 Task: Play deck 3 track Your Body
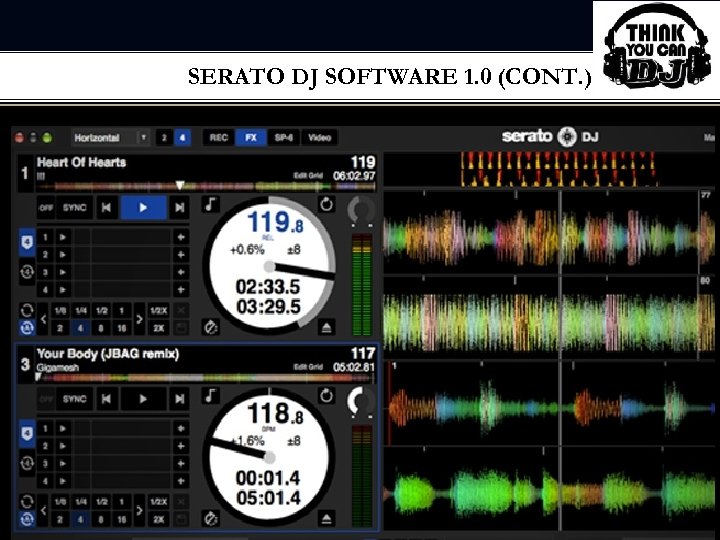click(143, 399)
